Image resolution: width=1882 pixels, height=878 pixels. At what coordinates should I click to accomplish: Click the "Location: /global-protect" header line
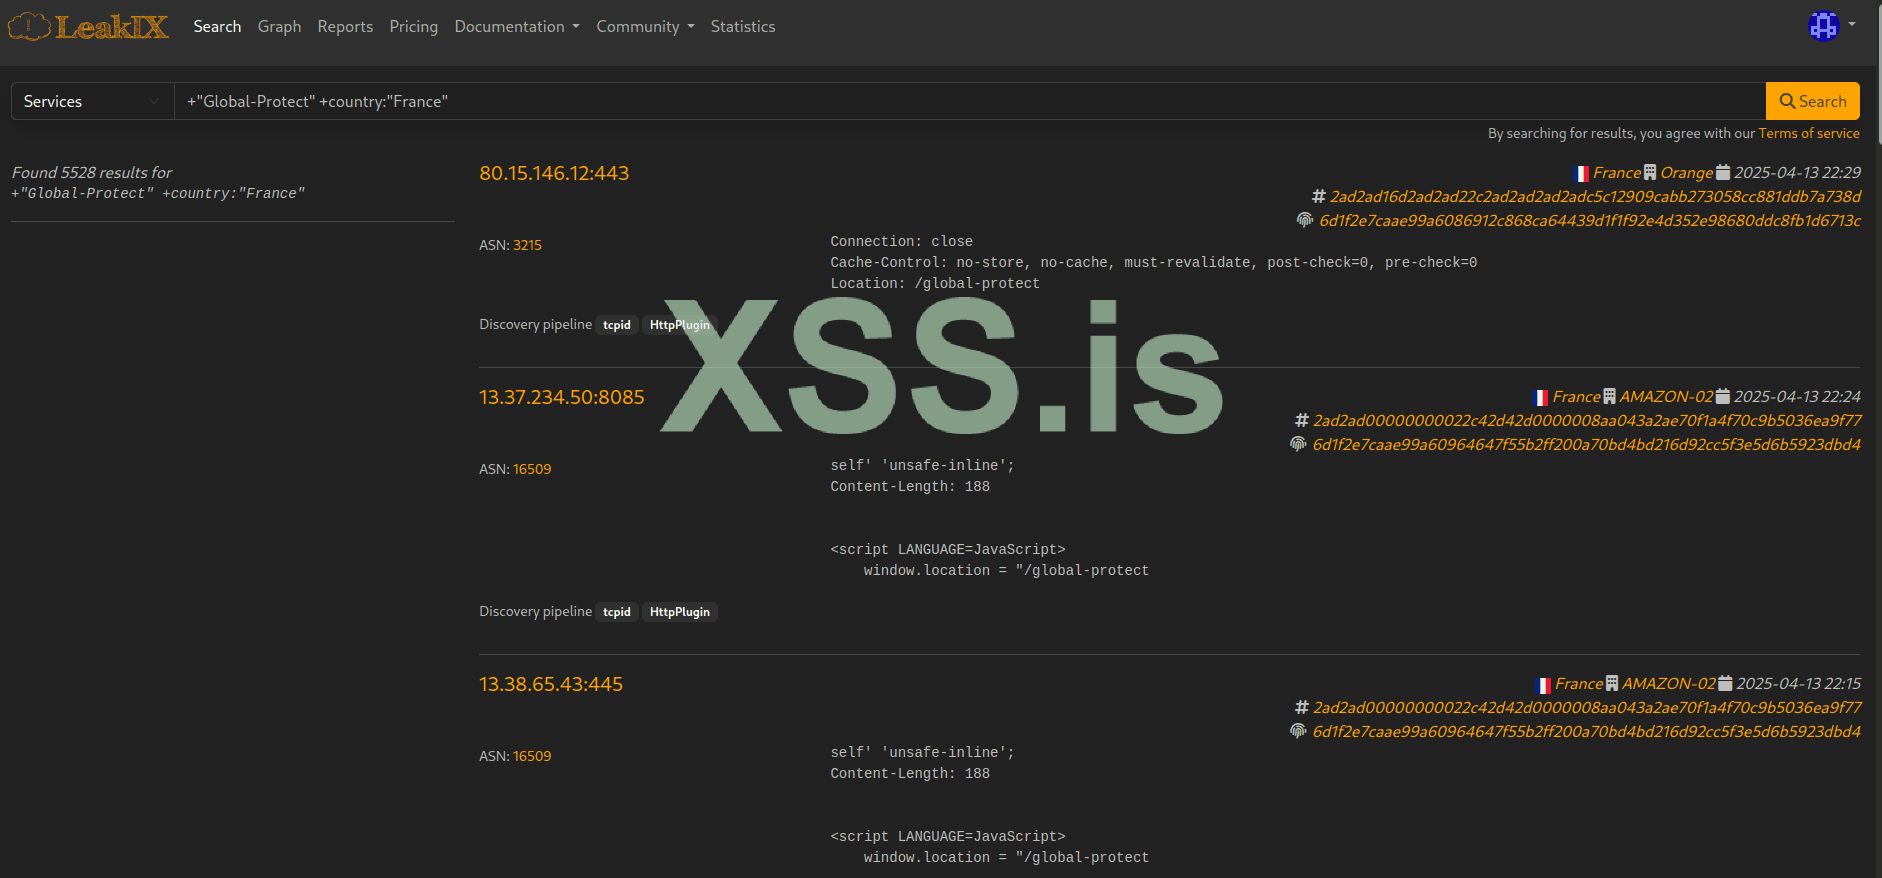[935, 283]
